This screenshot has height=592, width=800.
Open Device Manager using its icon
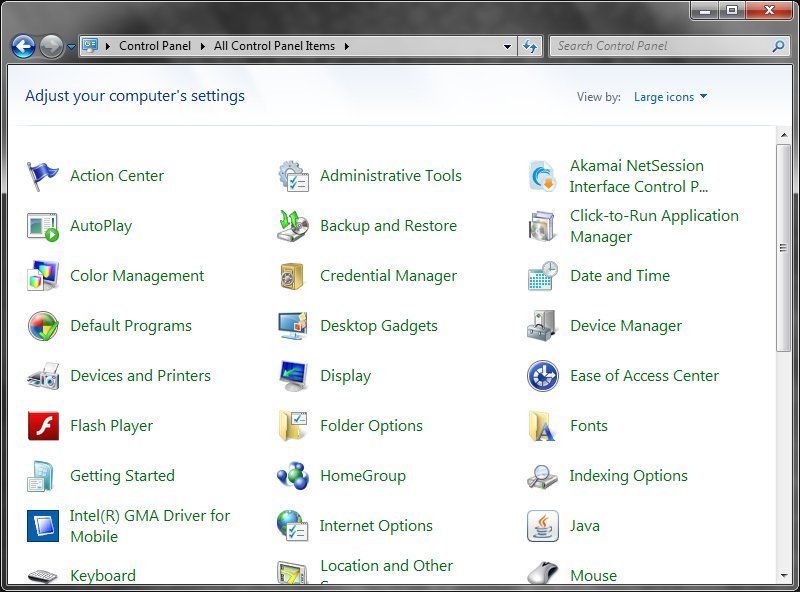pyautogui.click(x=541, y=325)
